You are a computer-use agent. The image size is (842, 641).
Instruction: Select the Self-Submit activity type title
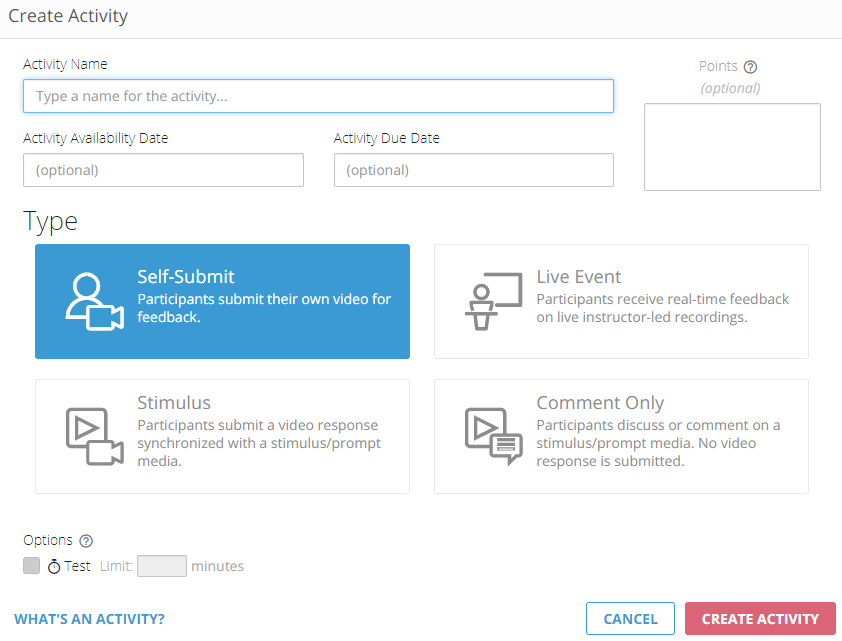pyautogui.click(x=186, y=277)
